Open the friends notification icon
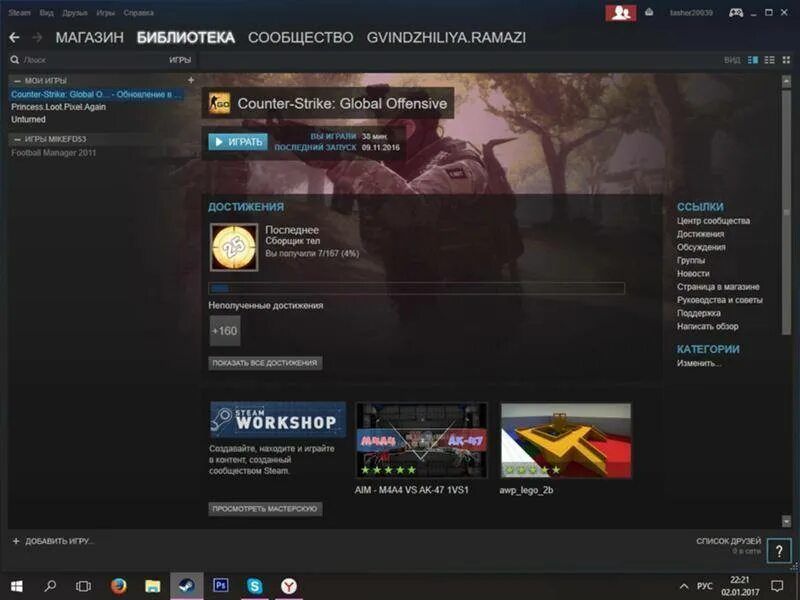Viewport: 800px width, 600px height. 620,13
